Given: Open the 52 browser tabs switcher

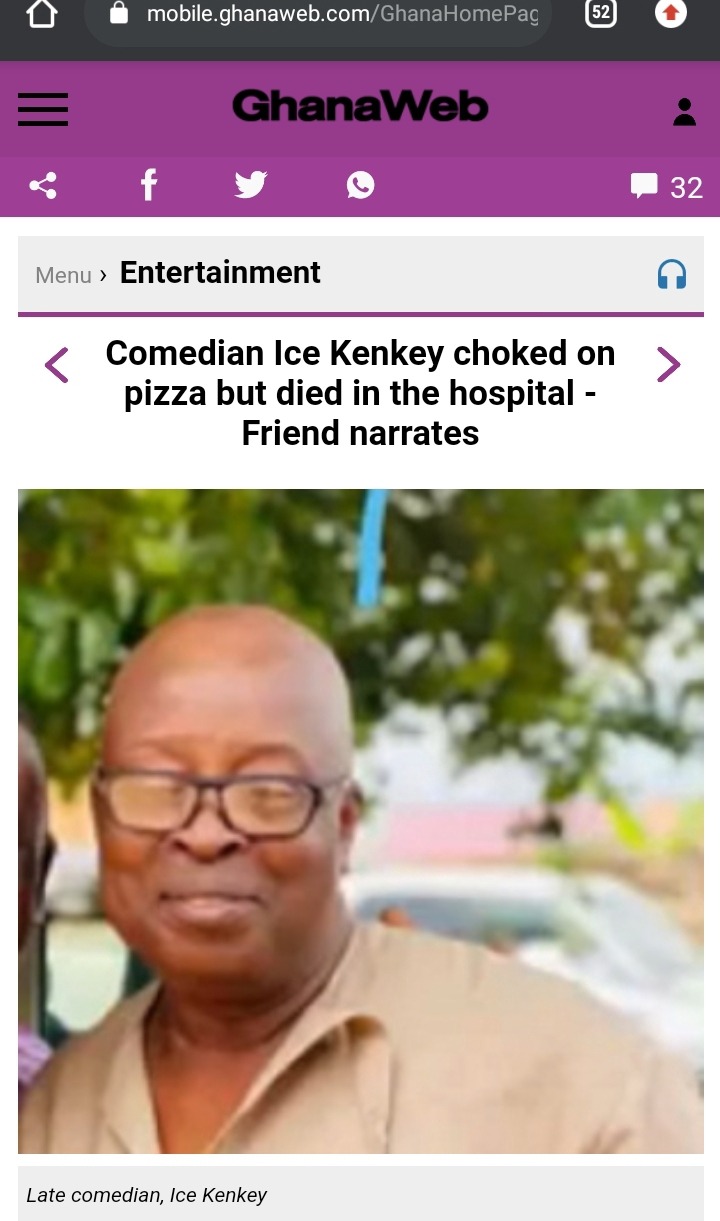Looking at the screenshot, I should (x=600, y=13).
